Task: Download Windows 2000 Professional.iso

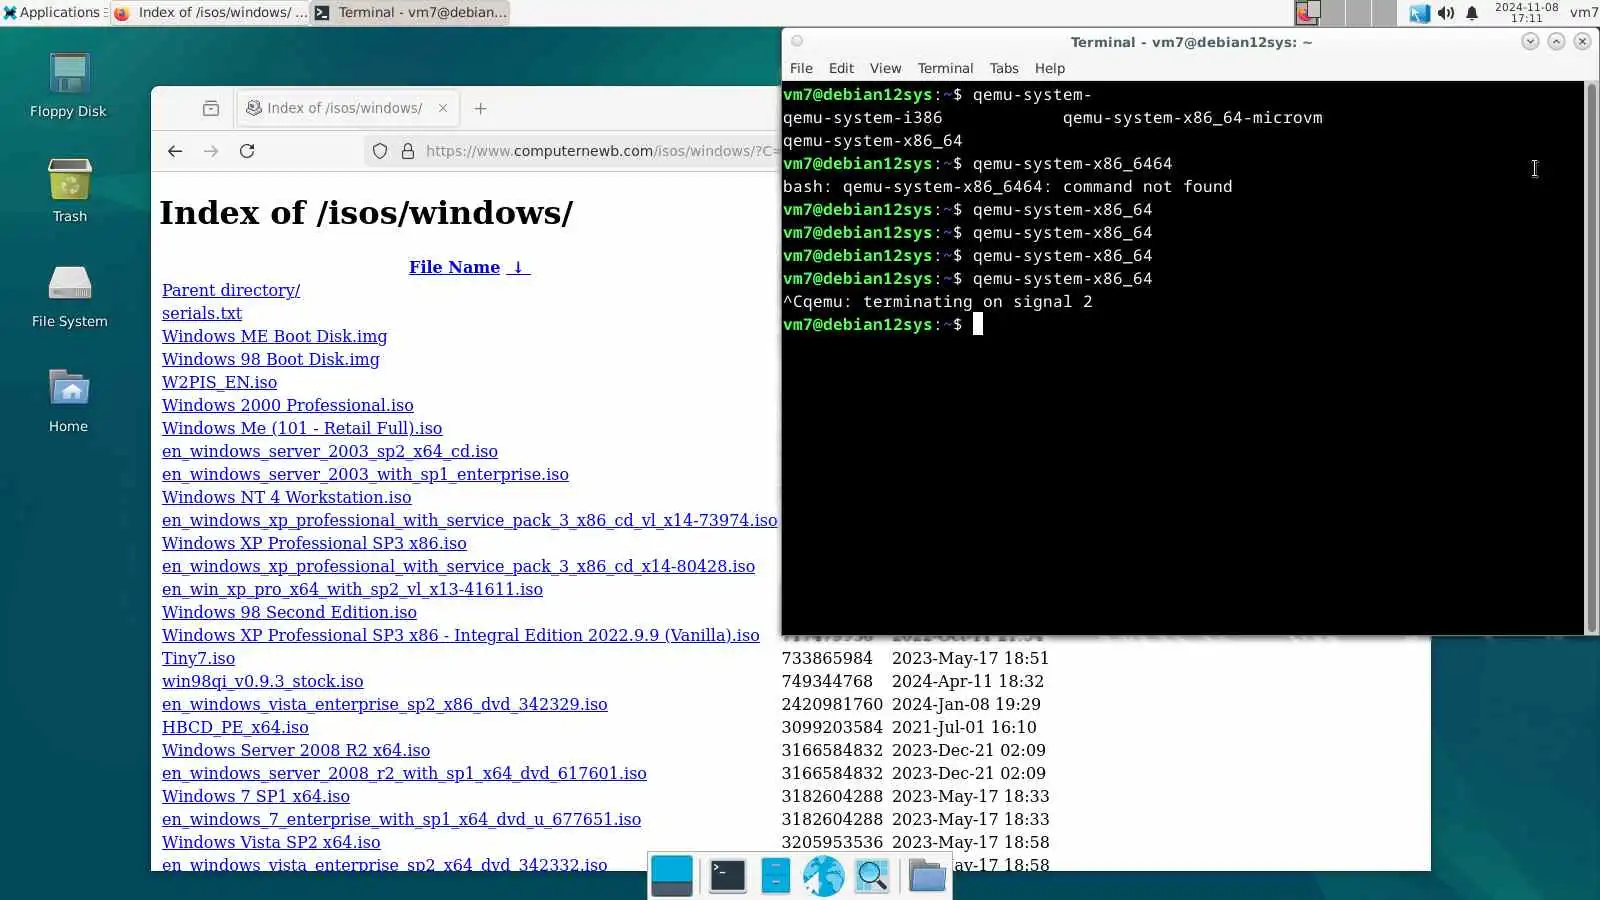Action: 287,405
